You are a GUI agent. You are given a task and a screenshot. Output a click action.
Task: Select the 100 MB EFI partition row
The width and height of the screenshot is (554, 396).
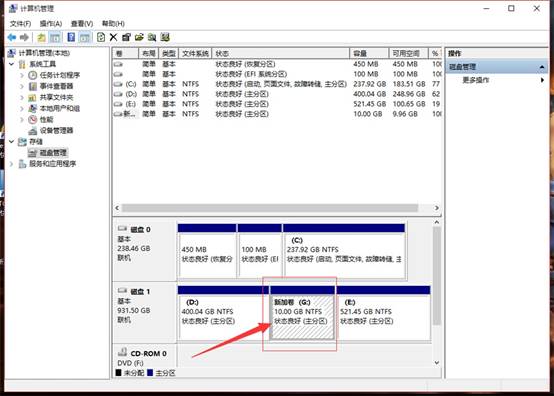pyautogui.click(x=277, y=74)
